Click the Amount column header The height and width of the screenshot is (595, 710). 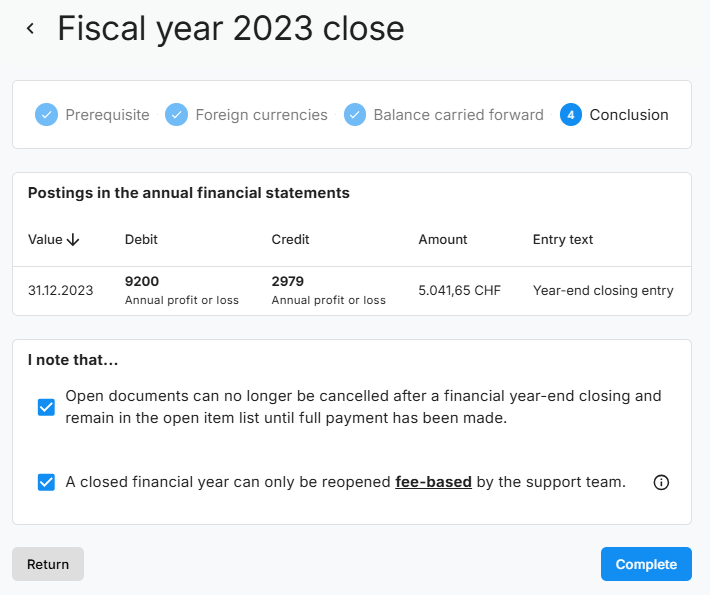tap(443, 240)
